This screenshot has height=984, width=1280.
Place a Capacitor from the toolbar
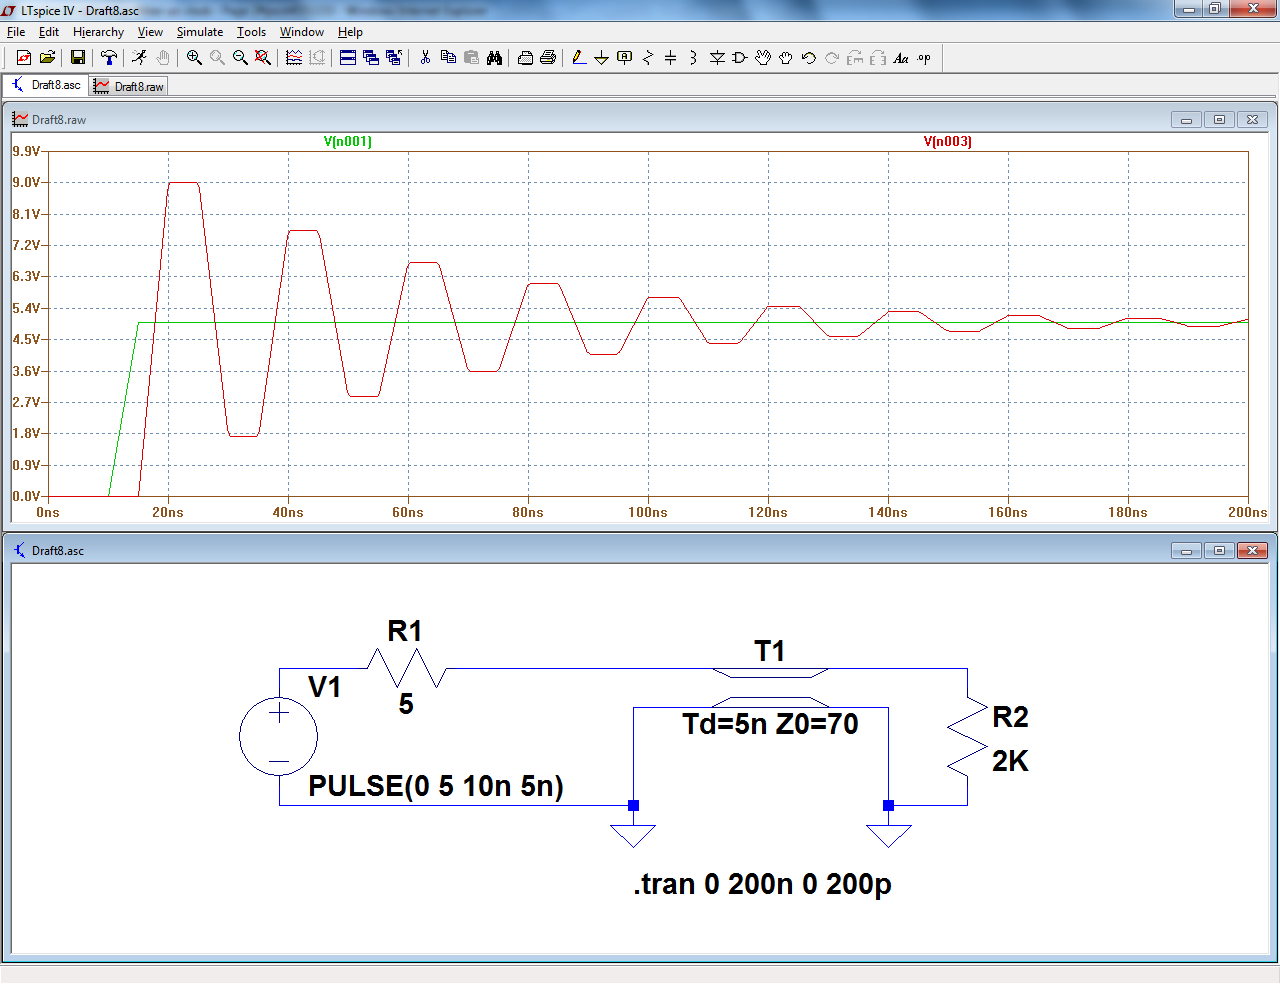[671, 58]
